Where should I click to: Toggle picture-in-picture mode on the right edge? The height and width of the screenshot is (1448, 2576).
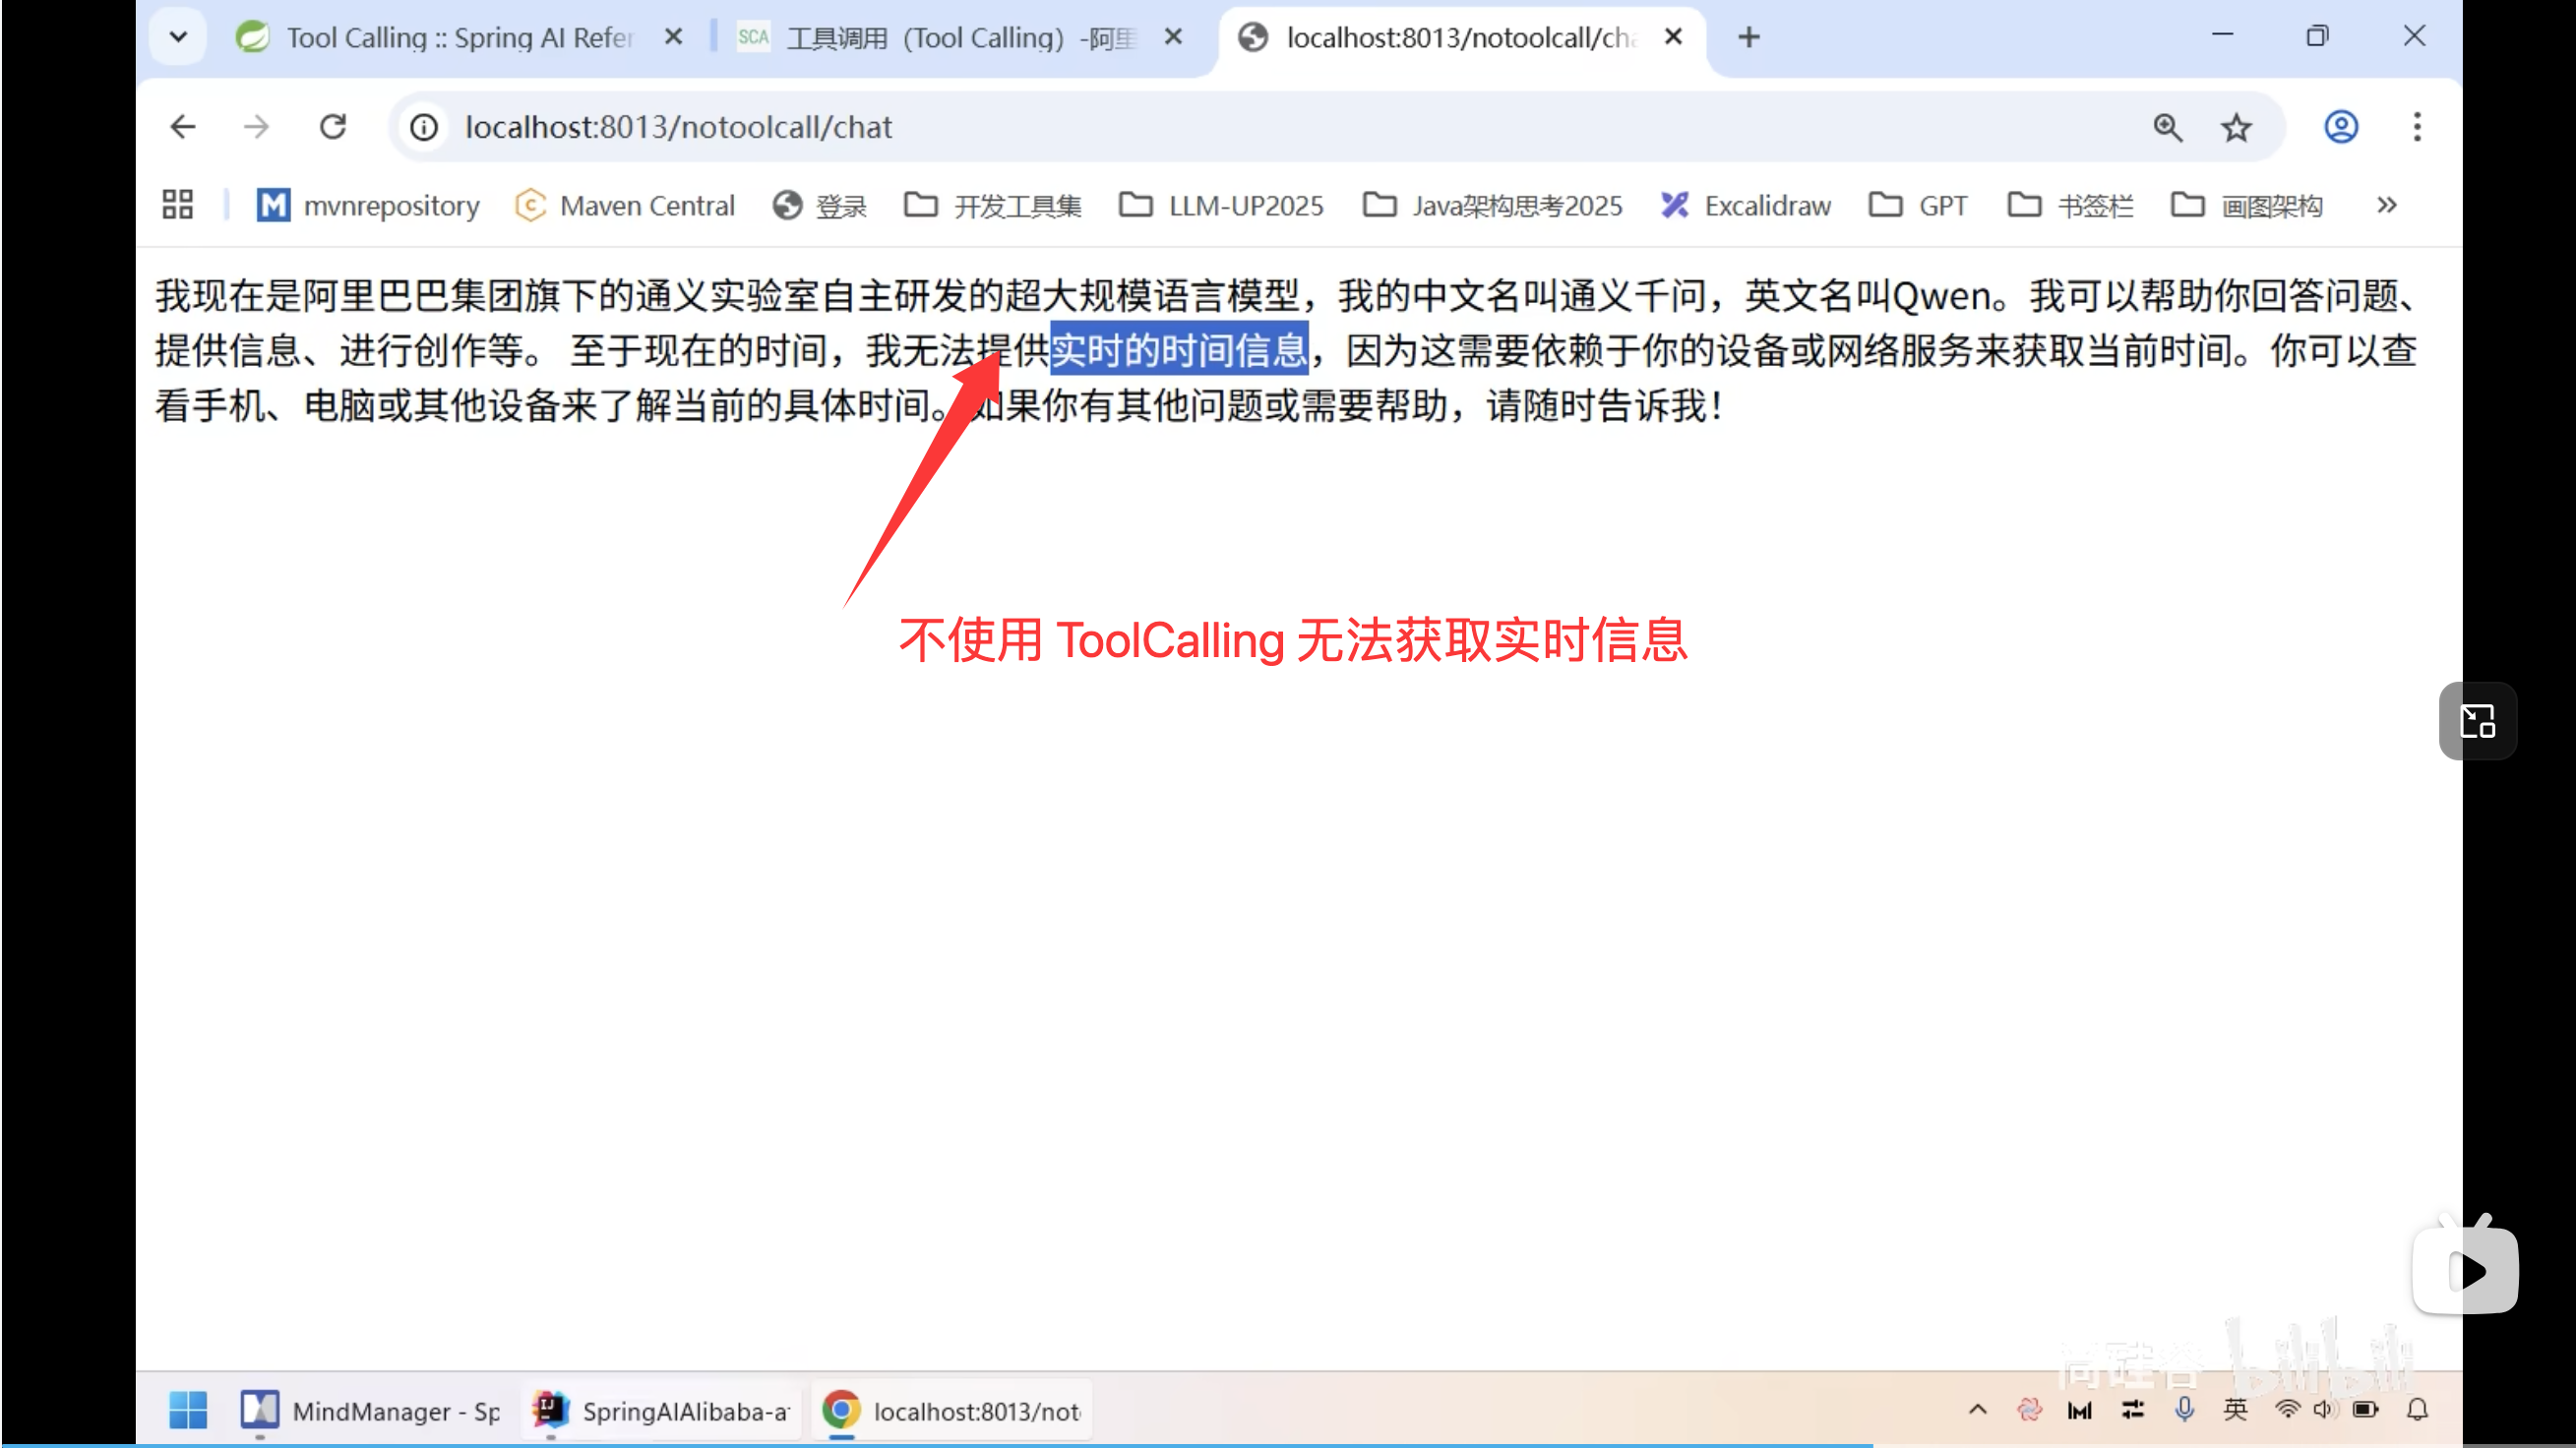pyautogui.click(x=2476, y=720)
